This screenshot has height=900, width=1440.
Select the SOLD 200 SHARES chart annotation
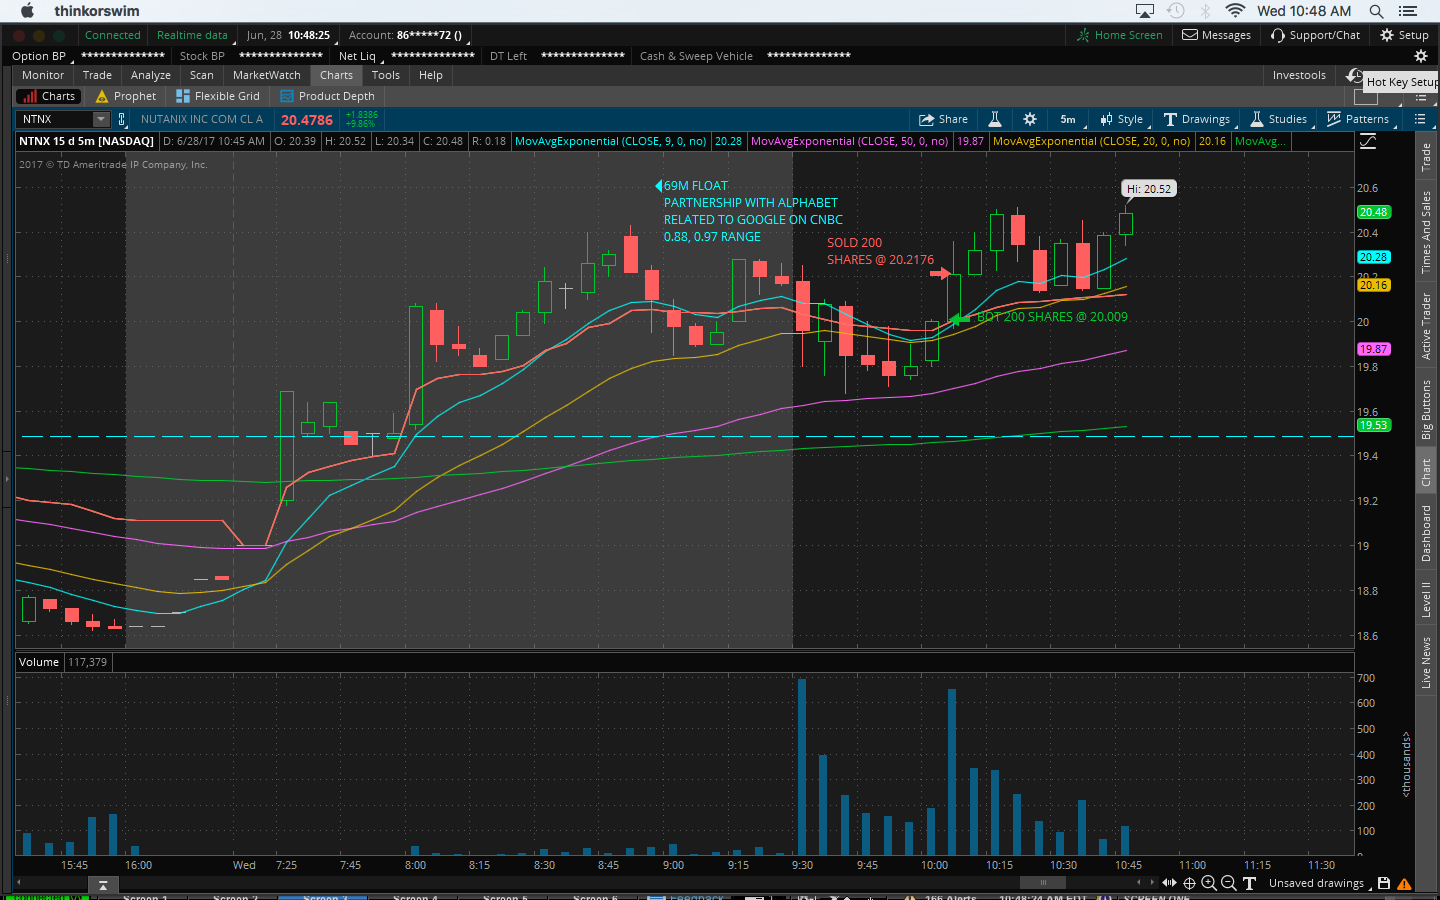[880, 251]
